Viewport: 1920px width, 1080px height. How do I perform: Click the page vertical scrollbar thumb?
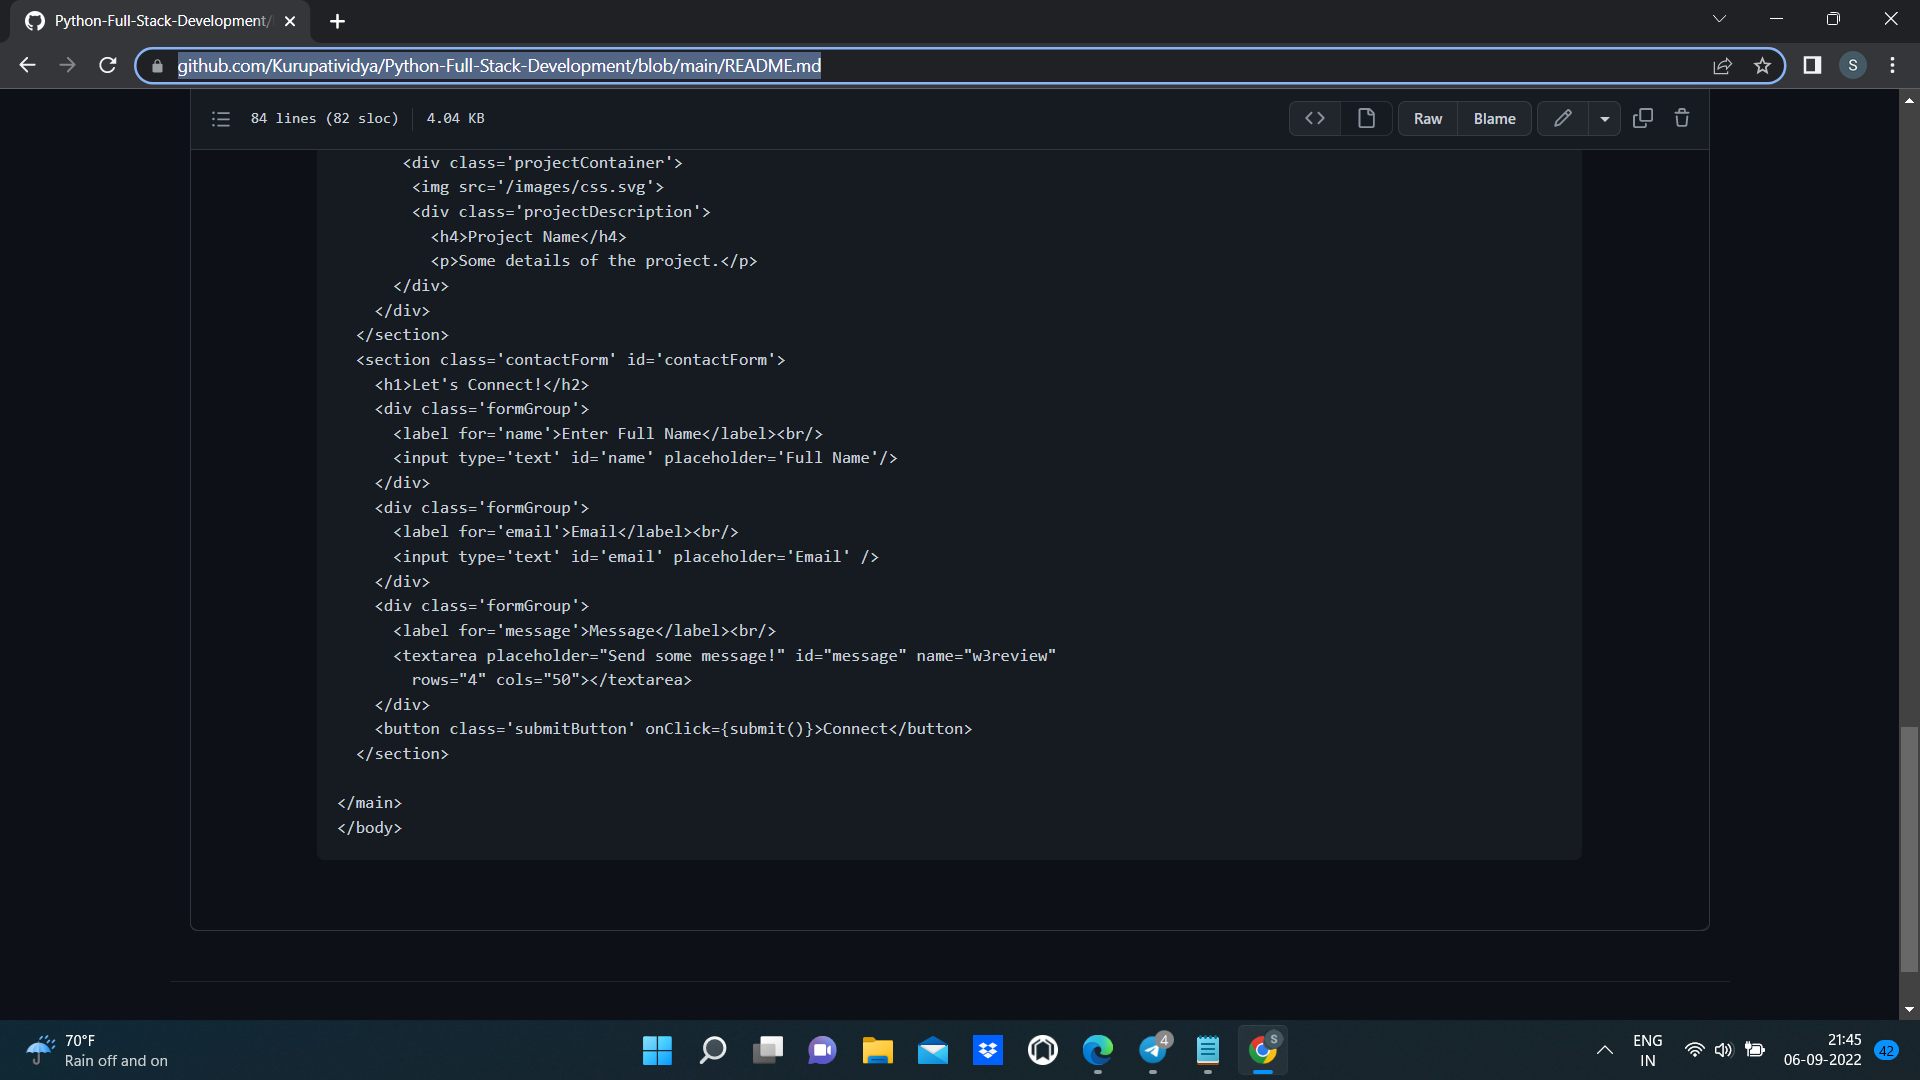tap(1909, 850)
